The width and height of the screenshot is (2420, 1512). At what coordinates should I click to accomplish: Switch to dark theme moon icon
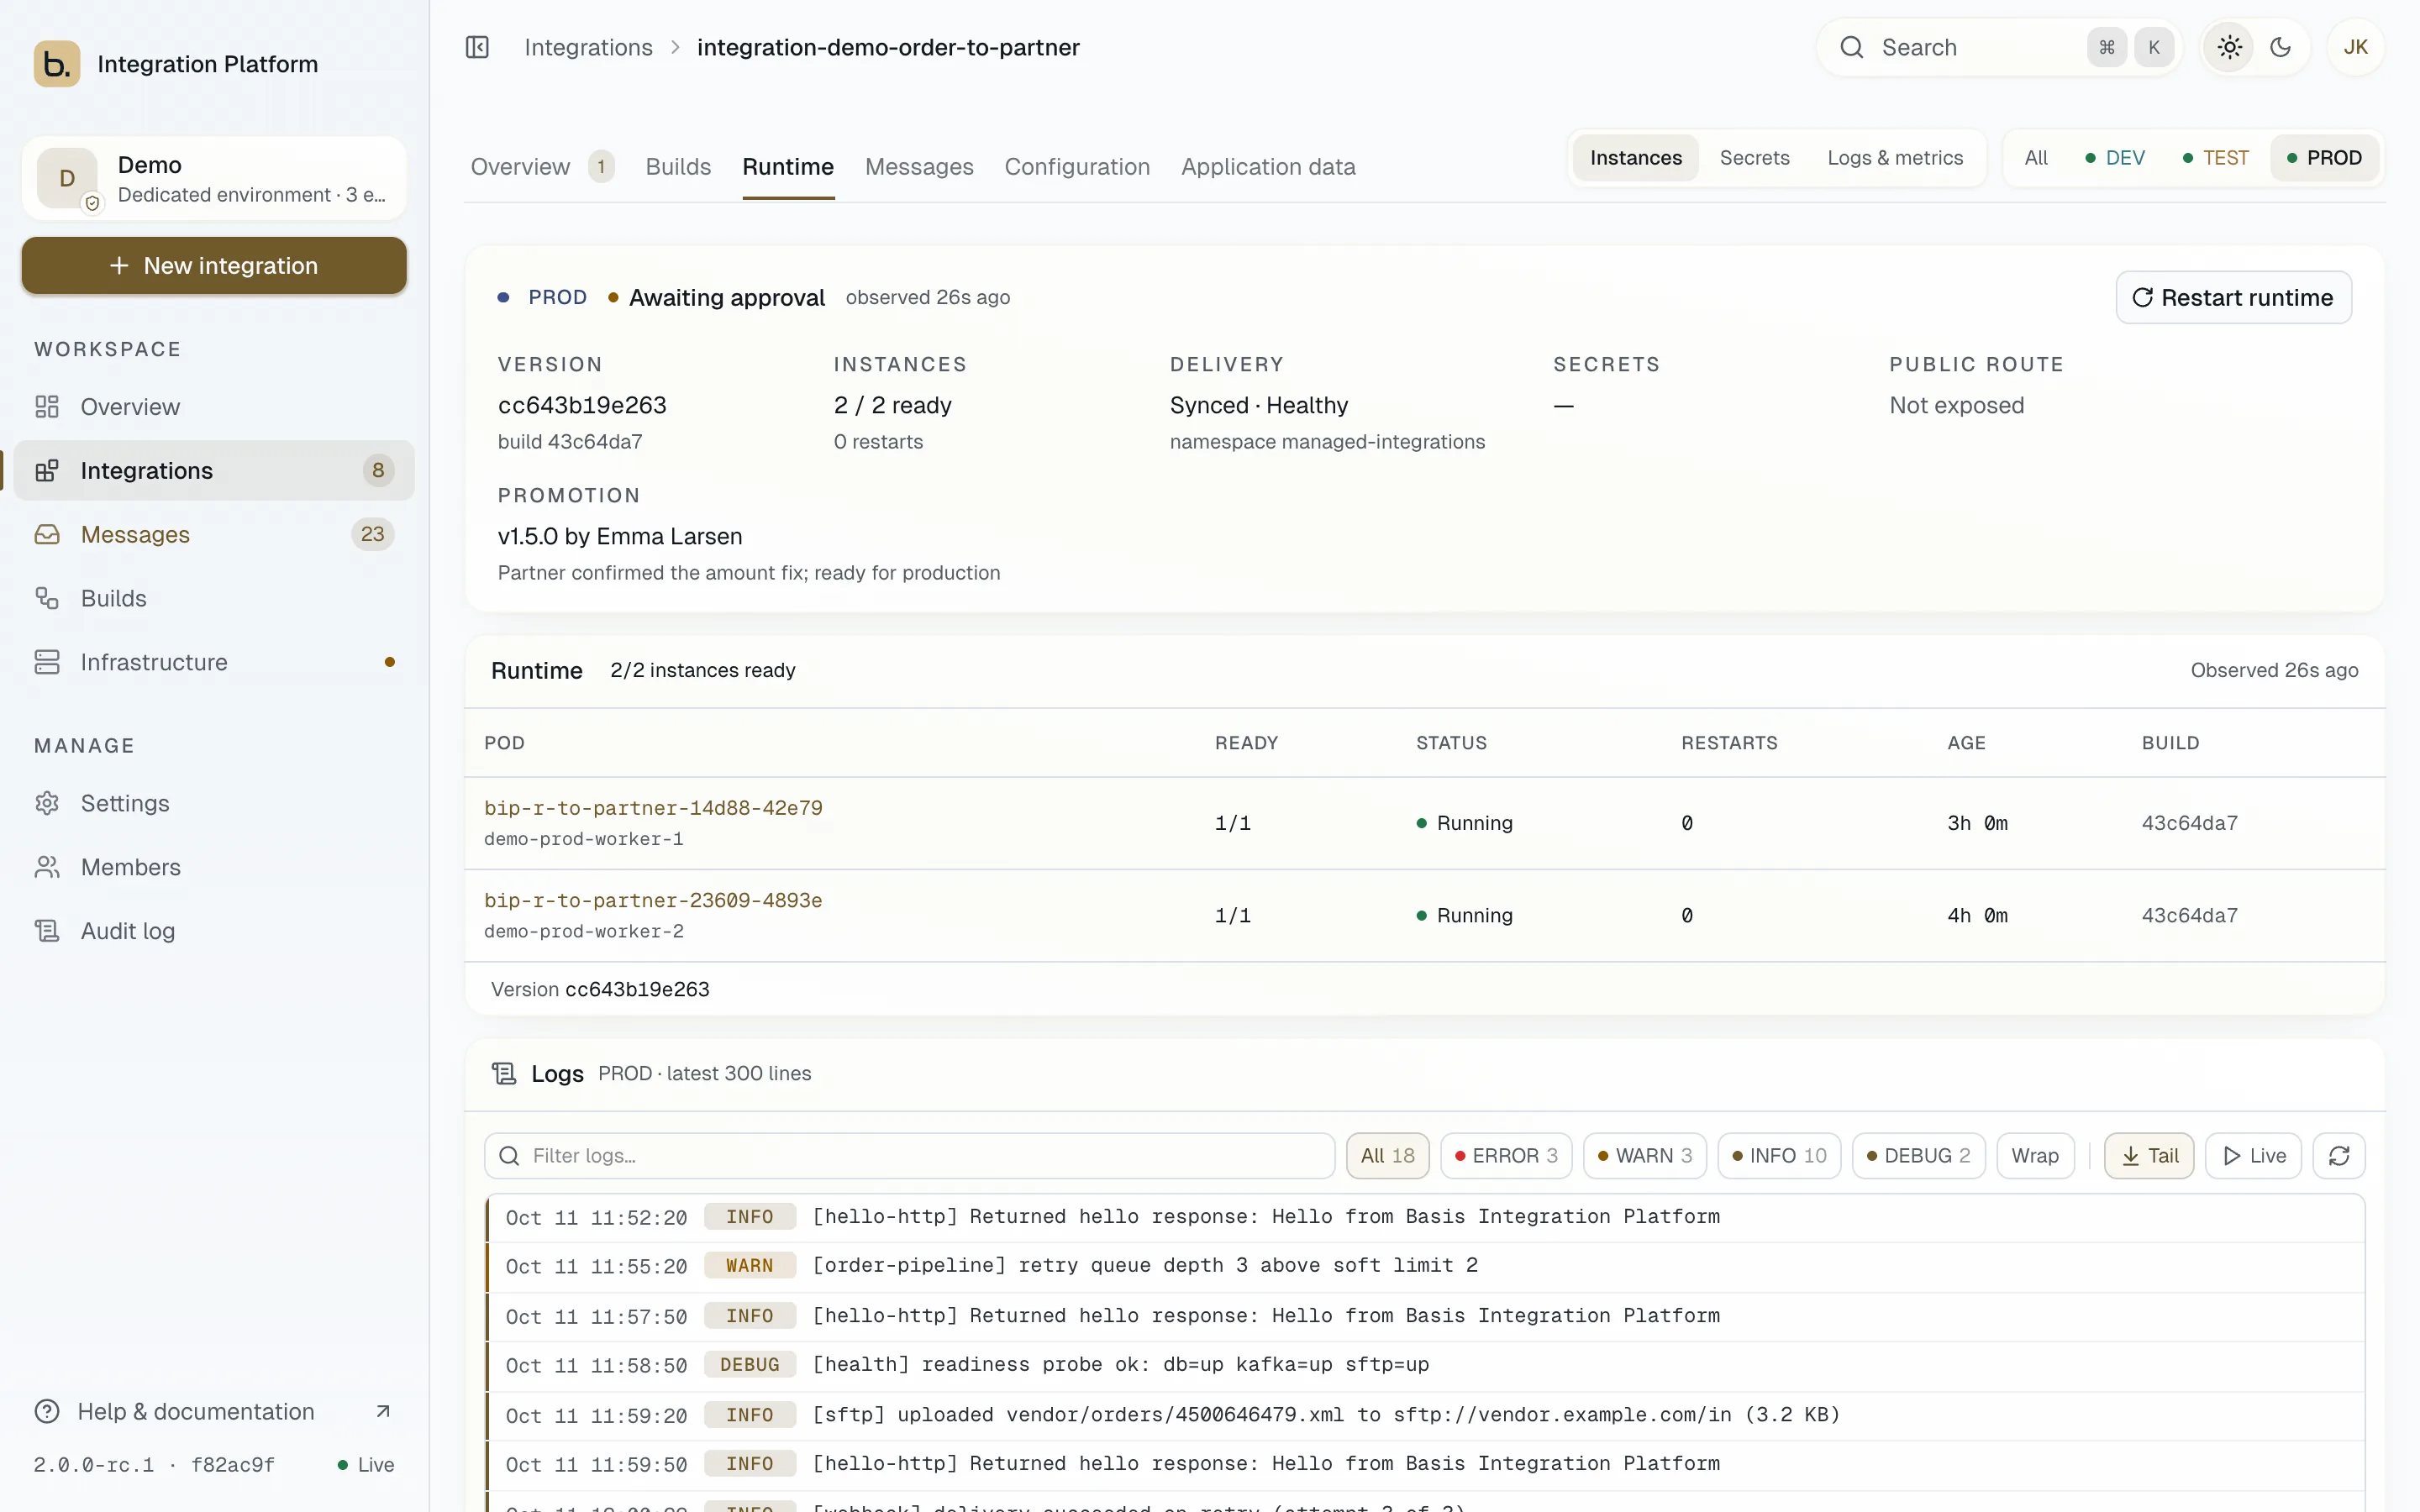tap(2281, 47)
